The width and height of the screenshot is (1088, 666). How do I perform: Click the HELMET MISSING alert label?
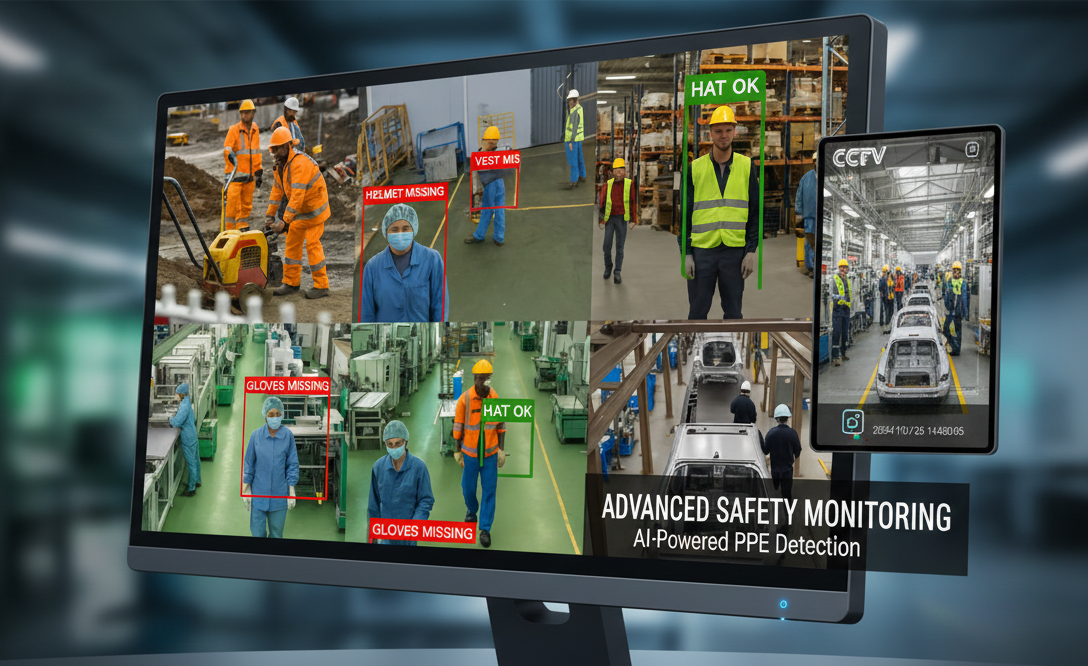(x=405, y=193)
